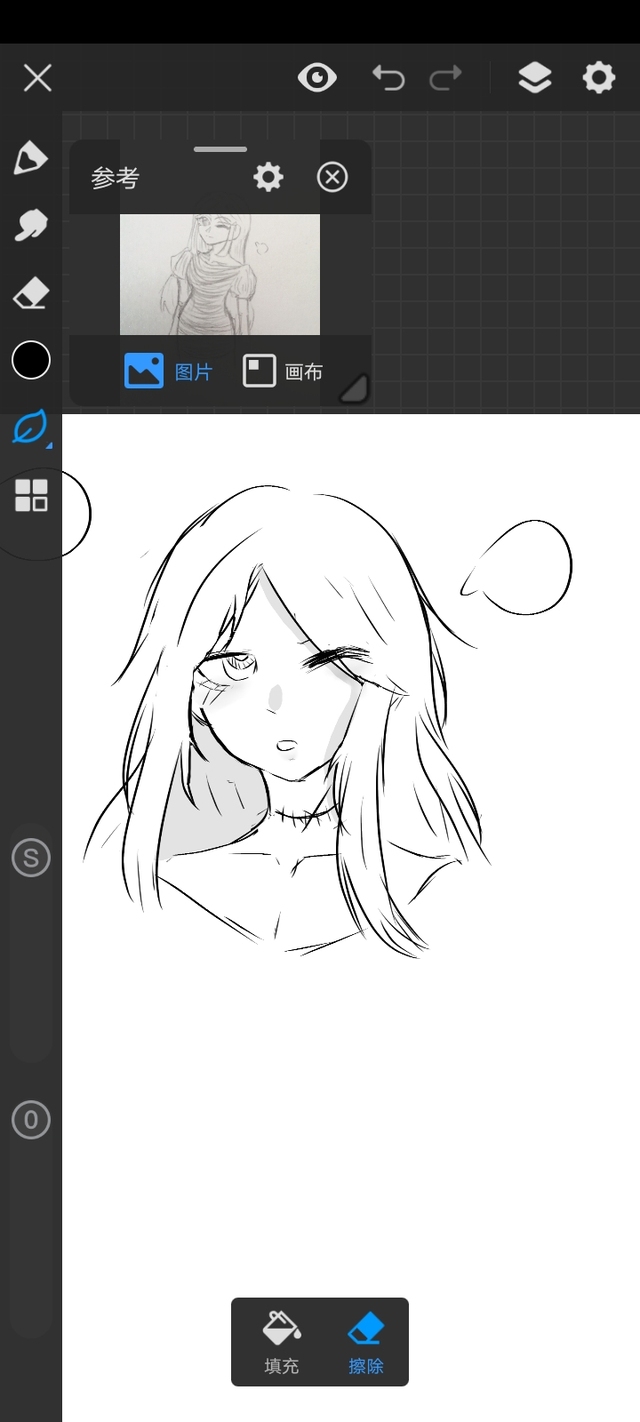This screenshot has width=640, height=1422.
Task: Open reference panel settings gear
Action: (268, 178)
